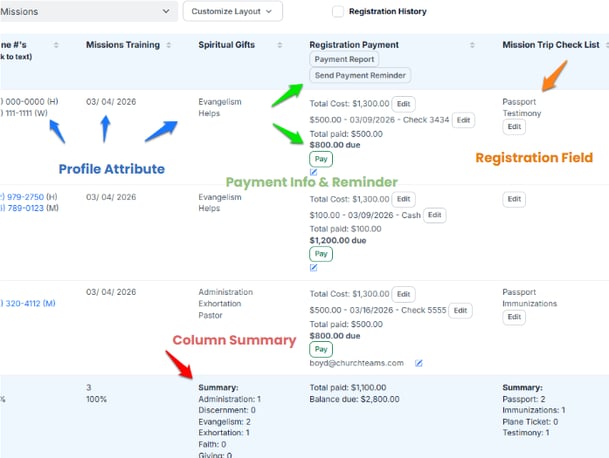The height and width of the screenshot is (458, 609).
Task: Sort by the Registration Payment column
Action: point(473,45)
